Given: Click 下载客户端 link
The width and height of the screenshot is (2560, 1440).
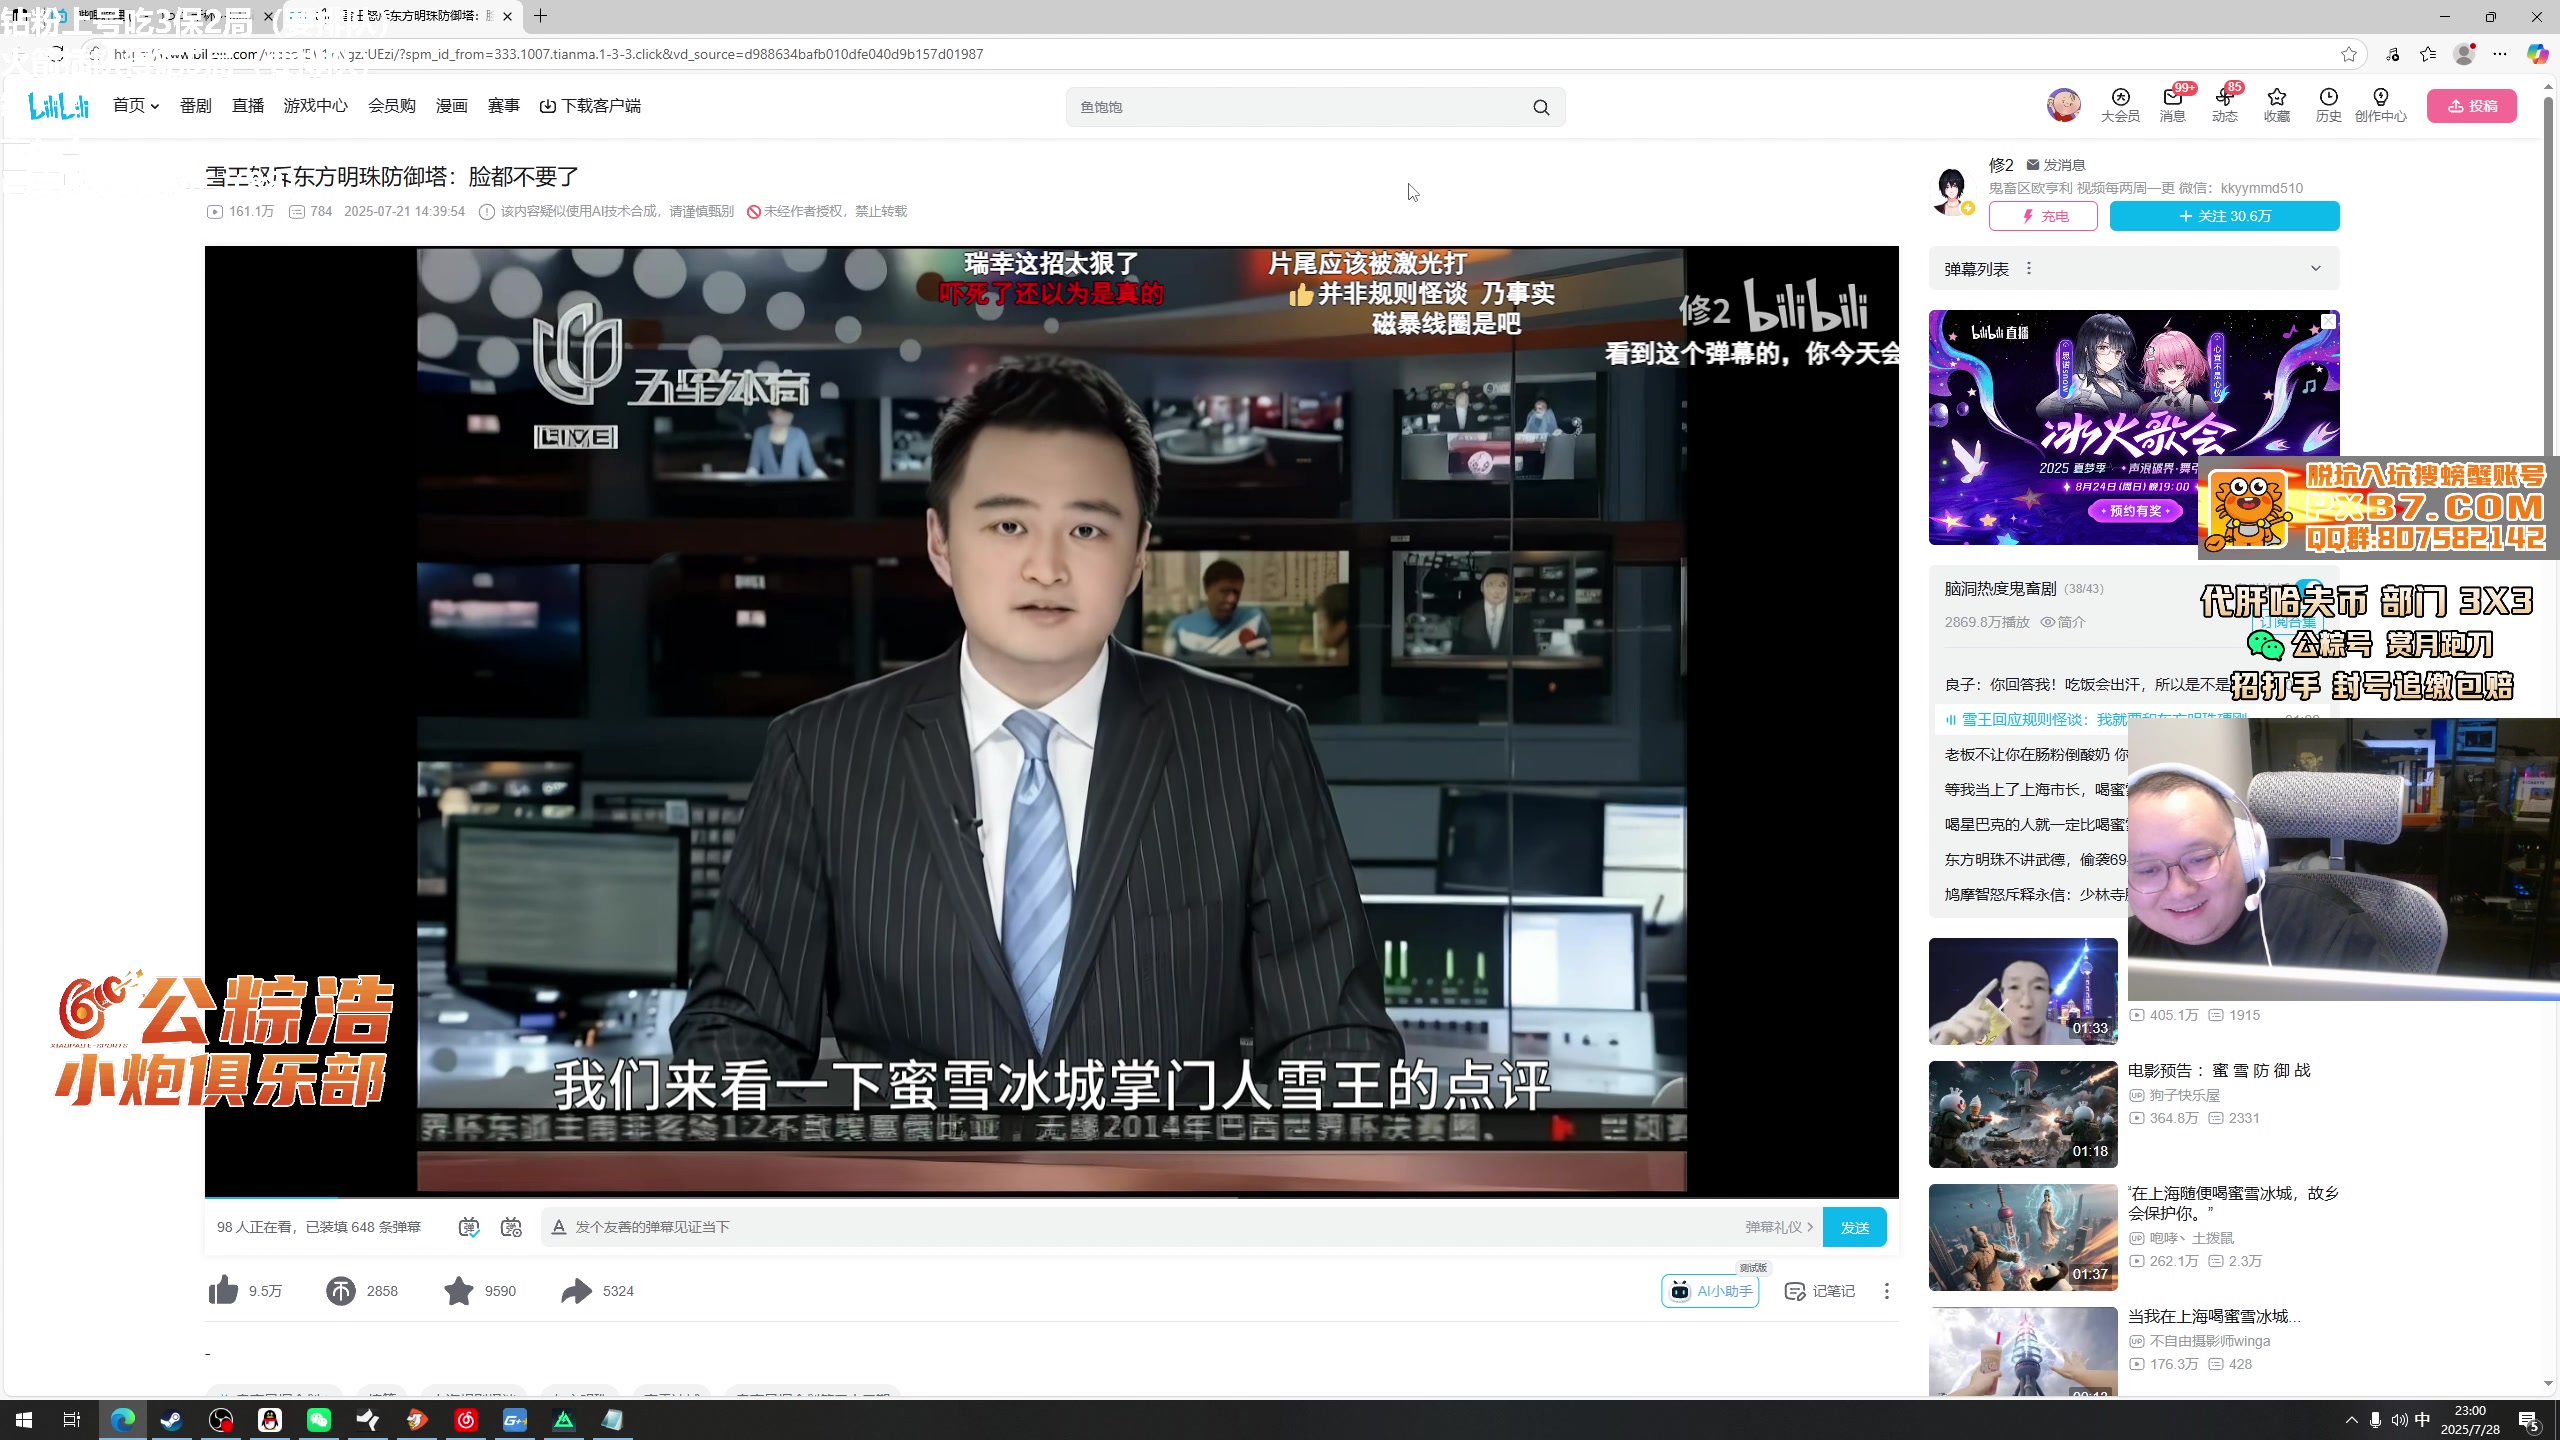Looking at the screenshot, I should (591, 106).
